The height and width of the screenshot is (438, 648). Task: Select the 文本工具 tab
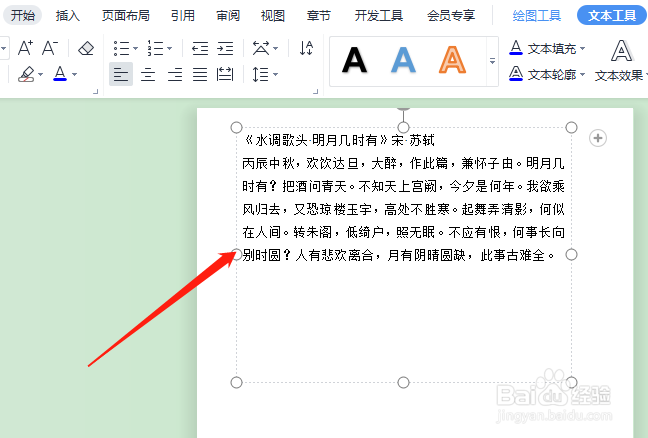click(612, 15)
